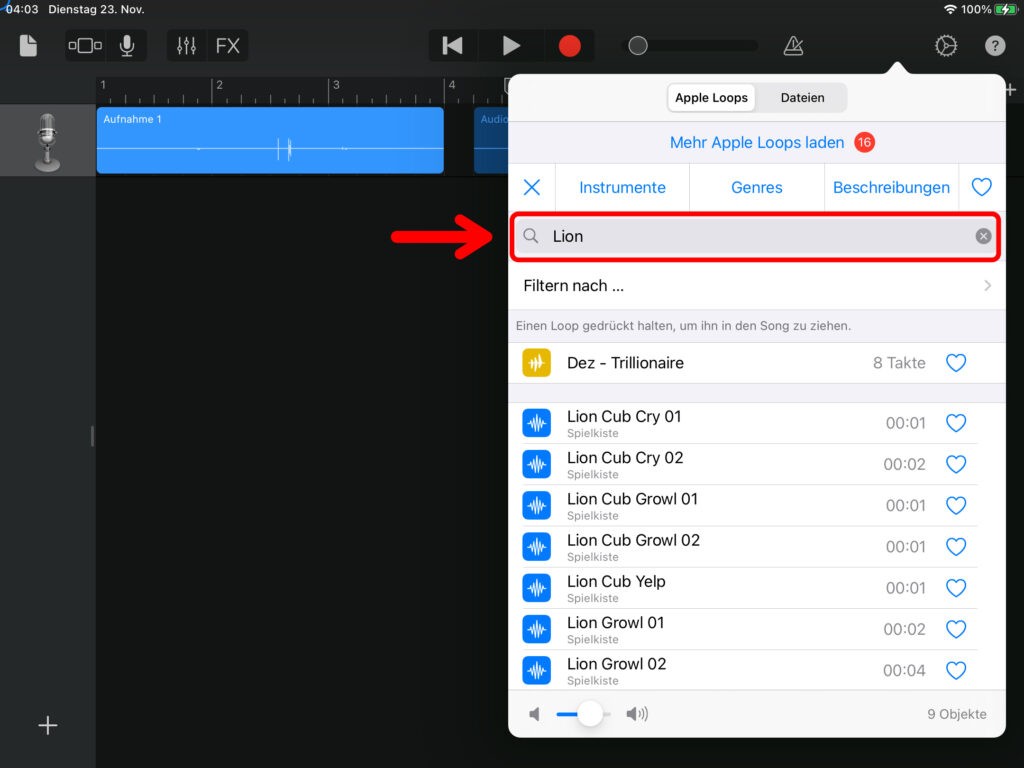Tap Mehr Apple Loops laden link

(757, 143)
